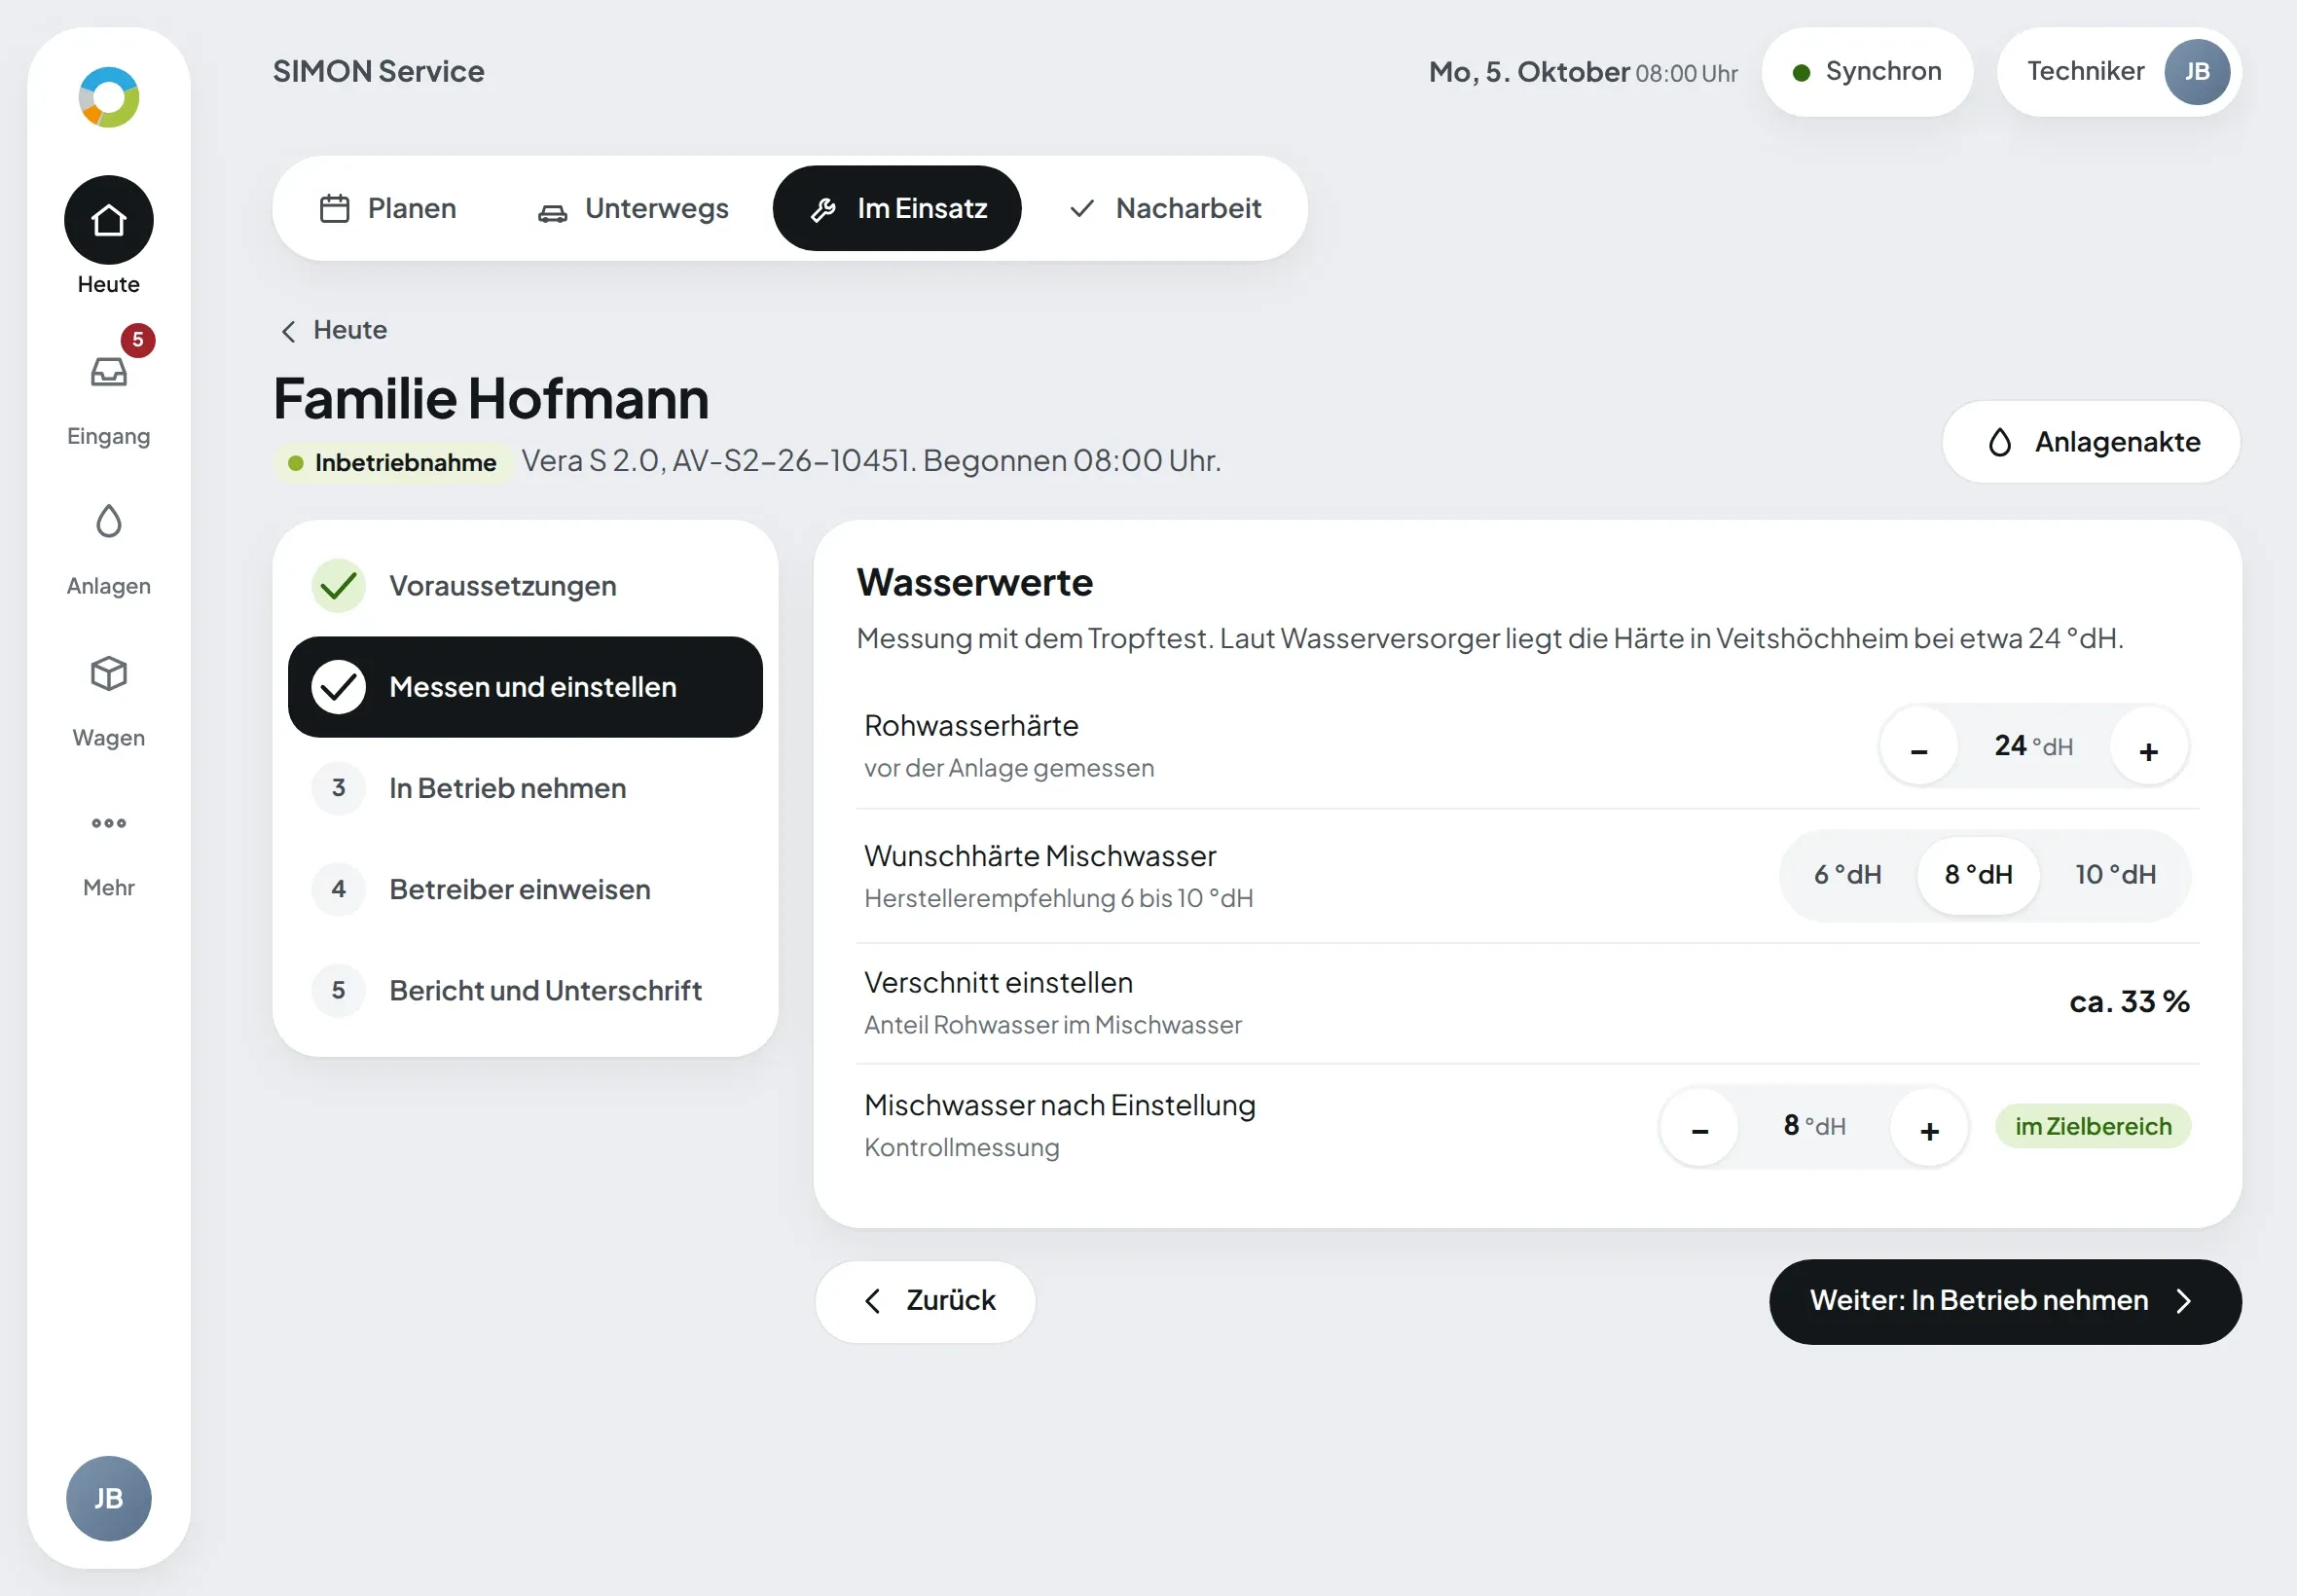
Task: Click the 24 °dH Rohwasserhärte value
Action: pyautogui.click(x=2033, y=747)
